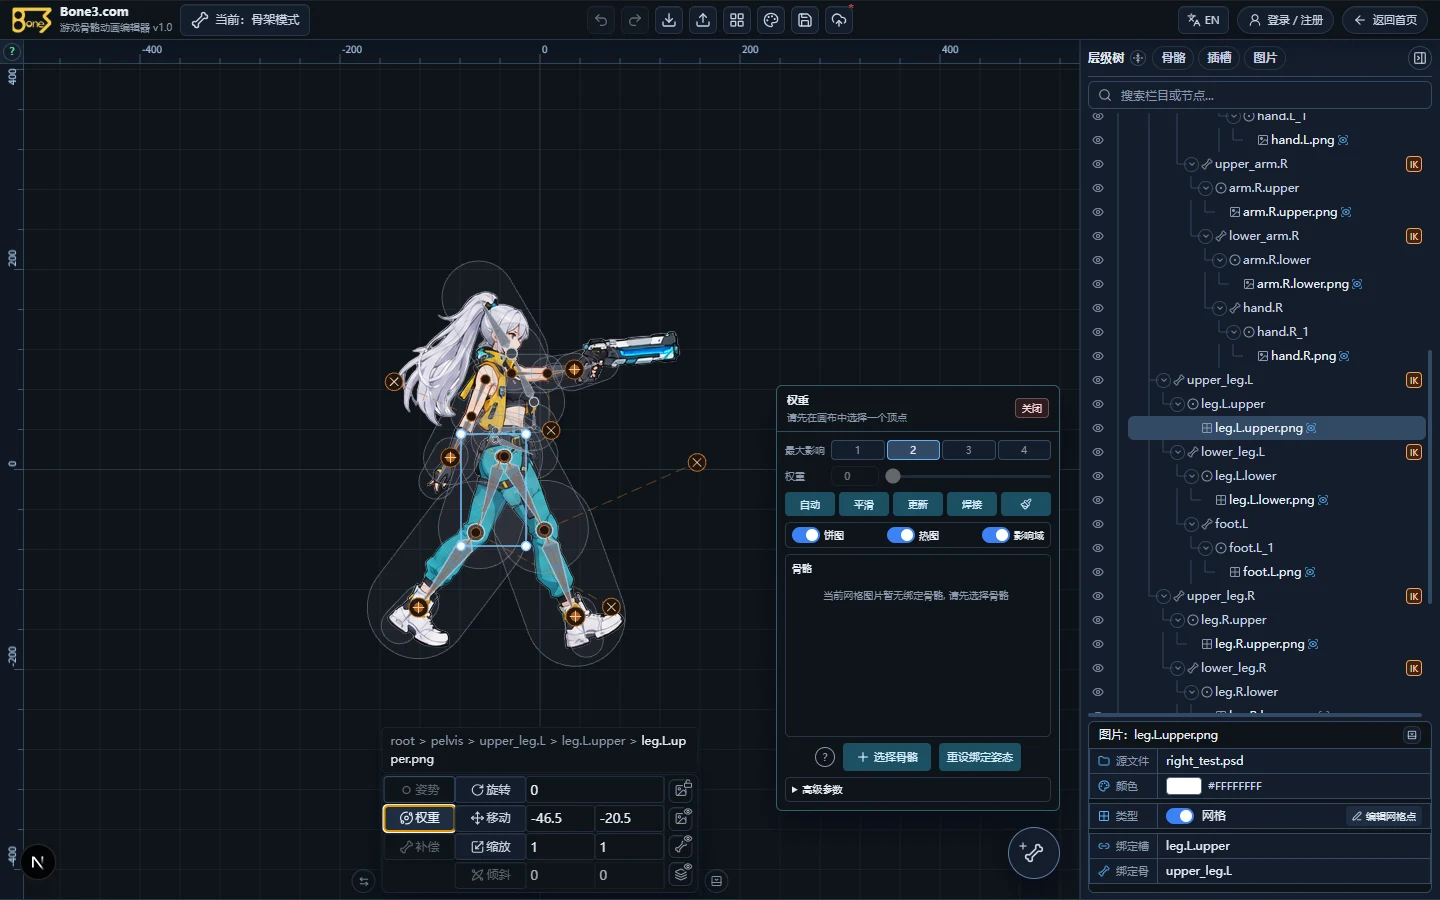The image size is (1440, 900).
Task: Click the swap arrows icon at canvas bottom
Action: coord(364,881)
